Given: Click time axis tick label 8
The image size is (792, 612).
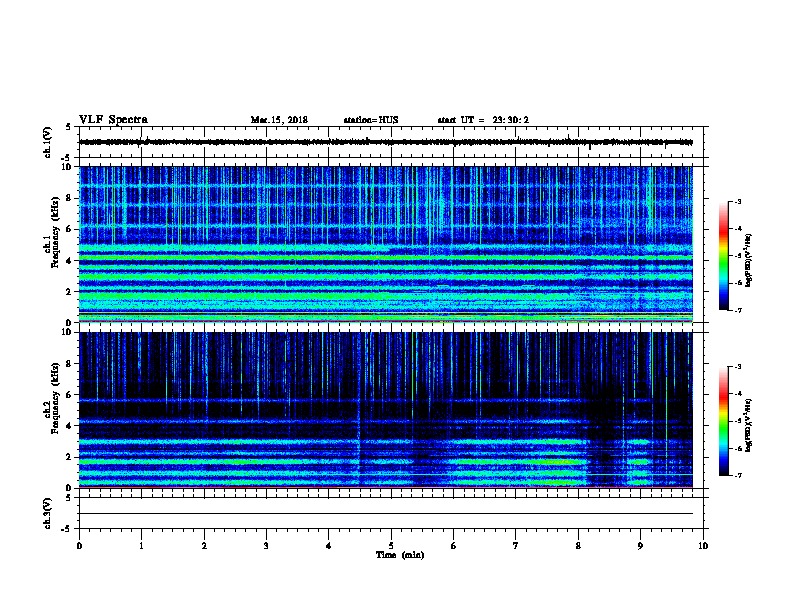Looking at the screenshot, I should (578, 546).
